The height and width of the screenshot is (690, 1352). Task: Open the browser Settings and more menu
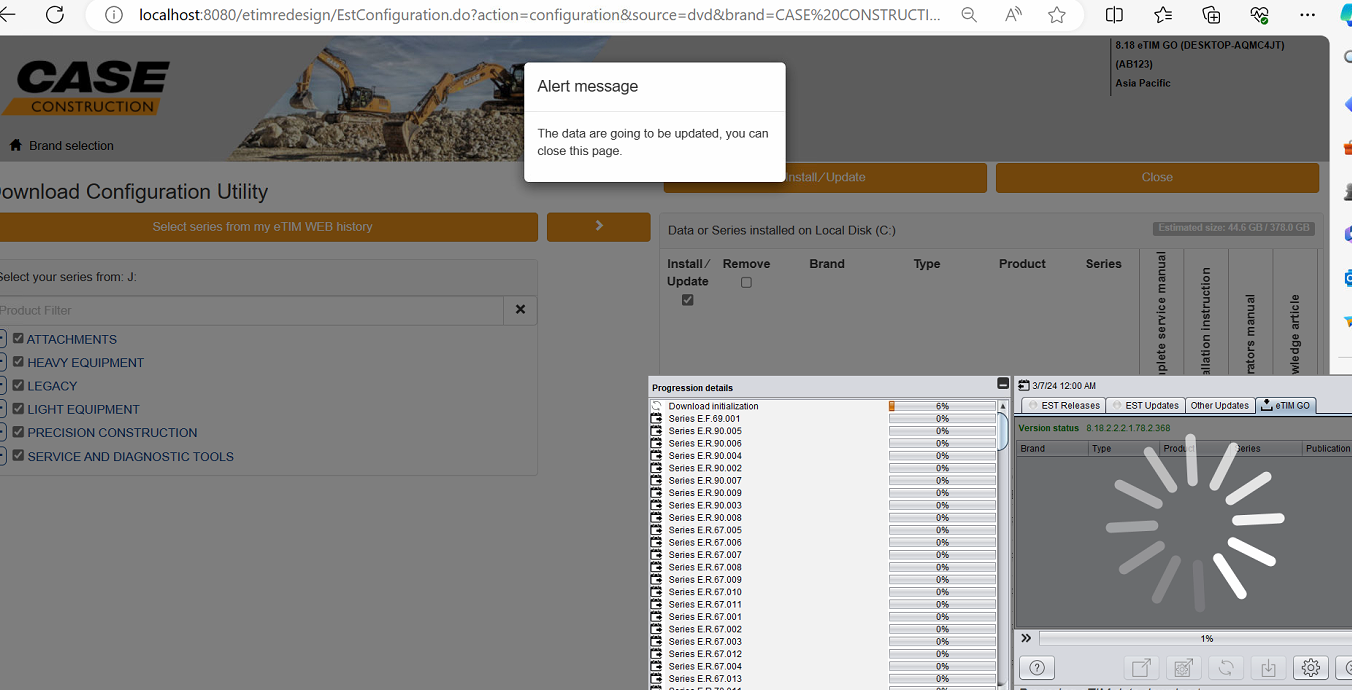coord(1307,15)
